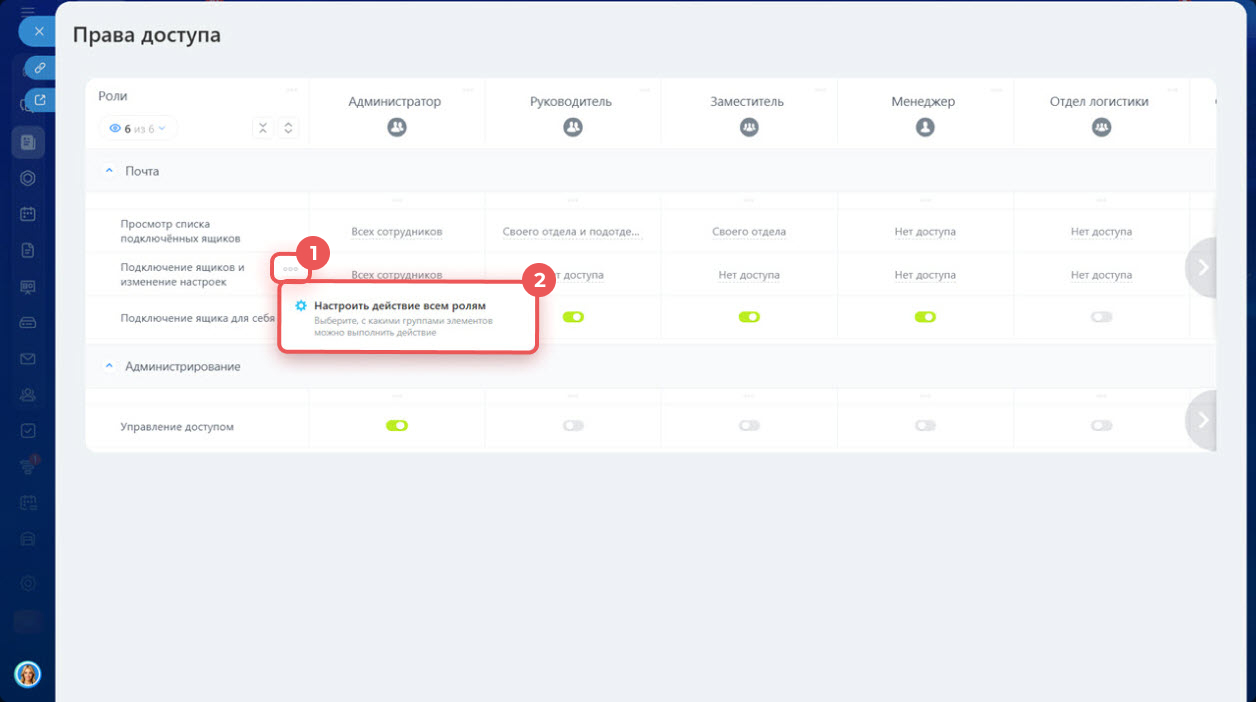Click 'Своего отдела' value for Заместитель
Screen dimensions: 1256x702
pyautogui.click(x=749, y=232)
